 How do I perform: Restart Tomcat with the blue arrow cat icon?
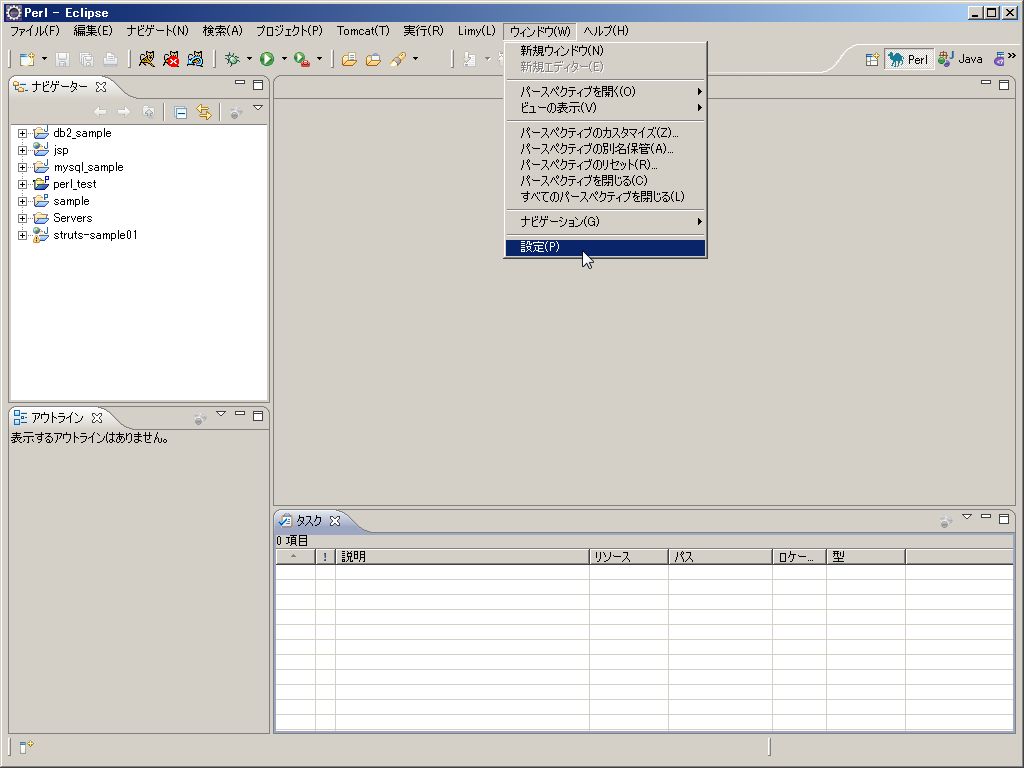(x=195, y=59)
